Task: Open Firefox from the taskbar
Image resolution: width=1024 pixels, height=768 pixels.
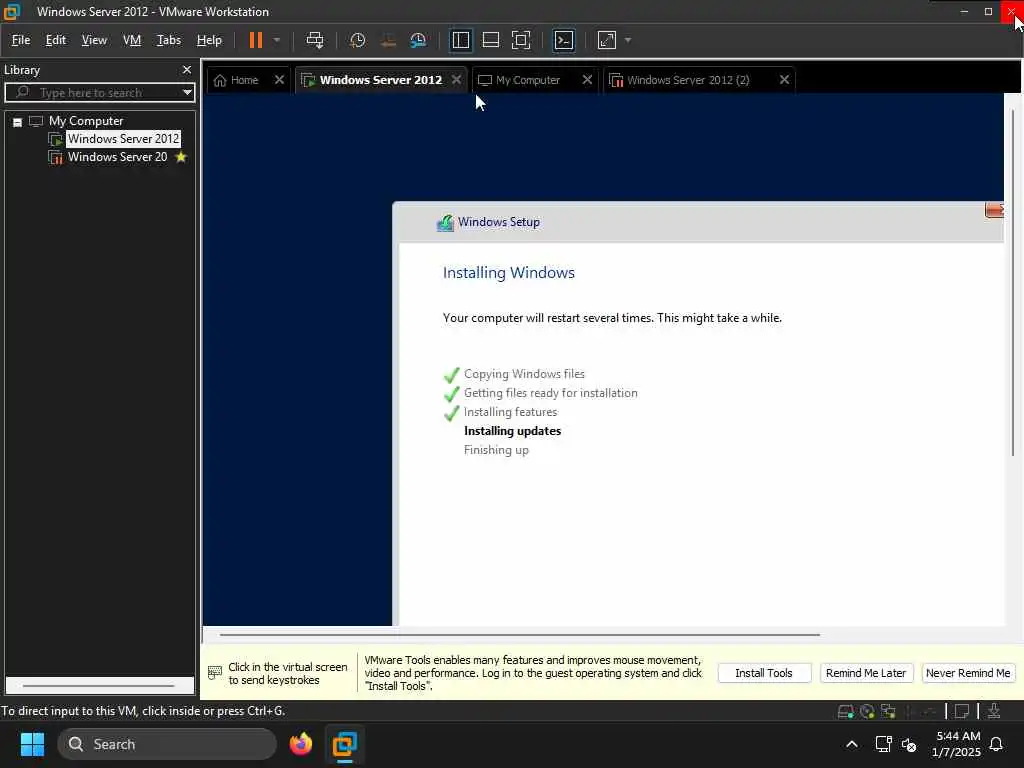Action: point(301,744)
